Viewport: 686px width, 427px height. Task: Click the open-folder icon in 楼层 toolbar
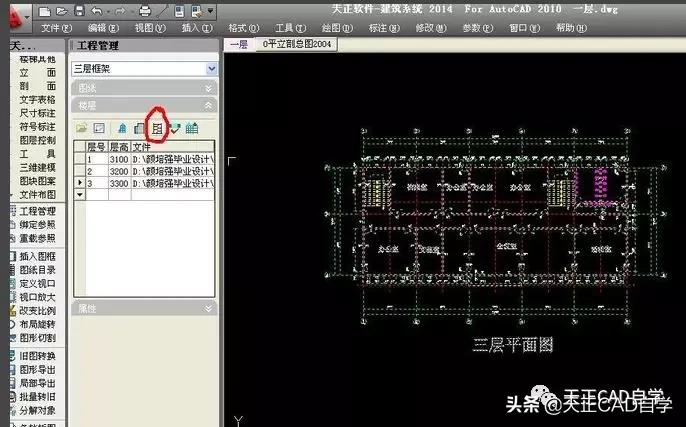(x=81, y=128)
